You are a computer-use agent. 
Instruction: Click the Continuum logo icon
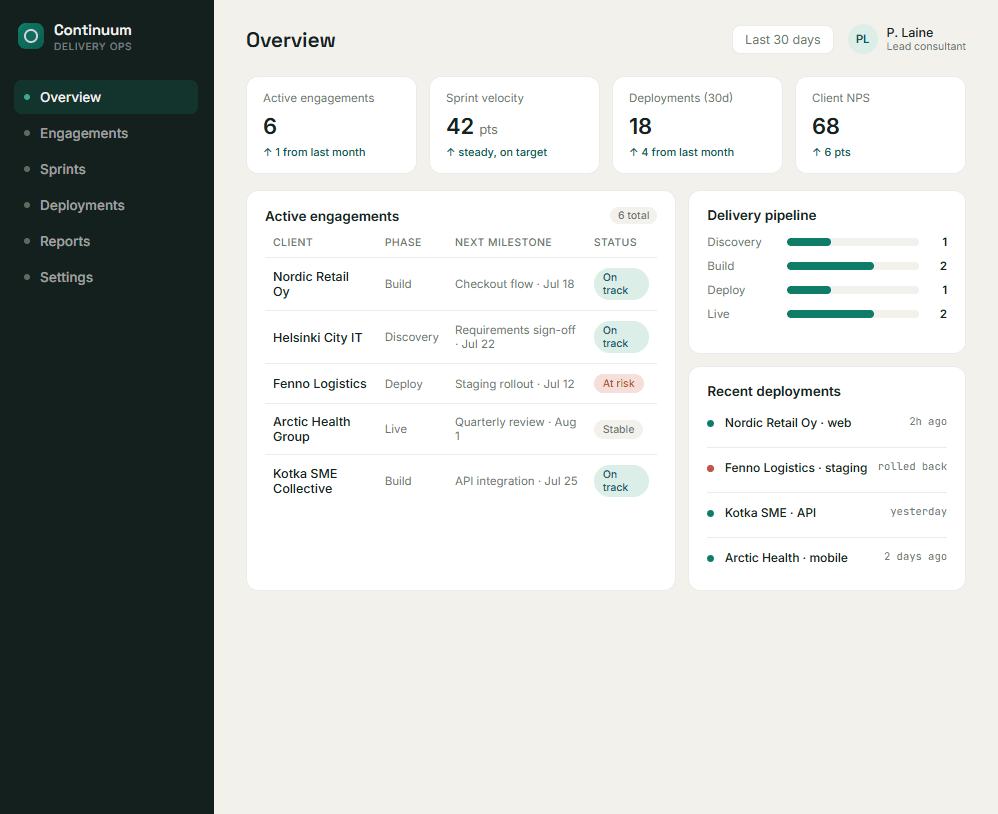tap(31, 36)
